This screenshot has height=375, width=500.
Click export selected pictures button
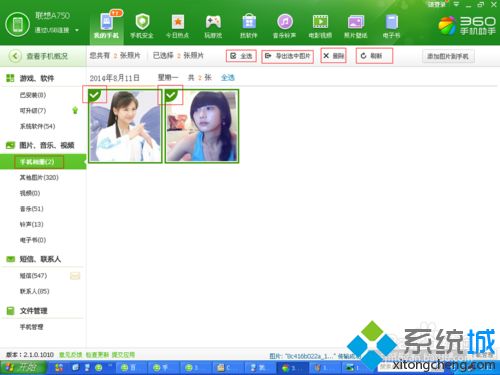[x=287, y=56]
